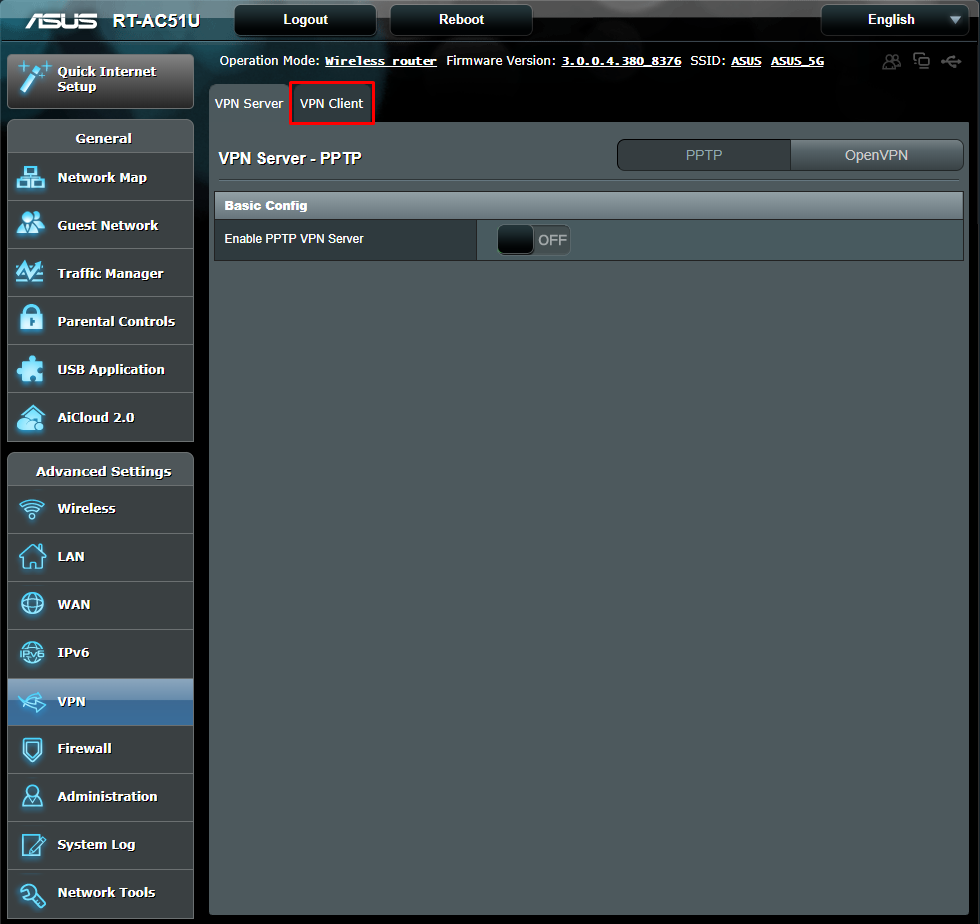Select the OpenVPN tab
Screen dimensions: 980x924
pos(876,155)
